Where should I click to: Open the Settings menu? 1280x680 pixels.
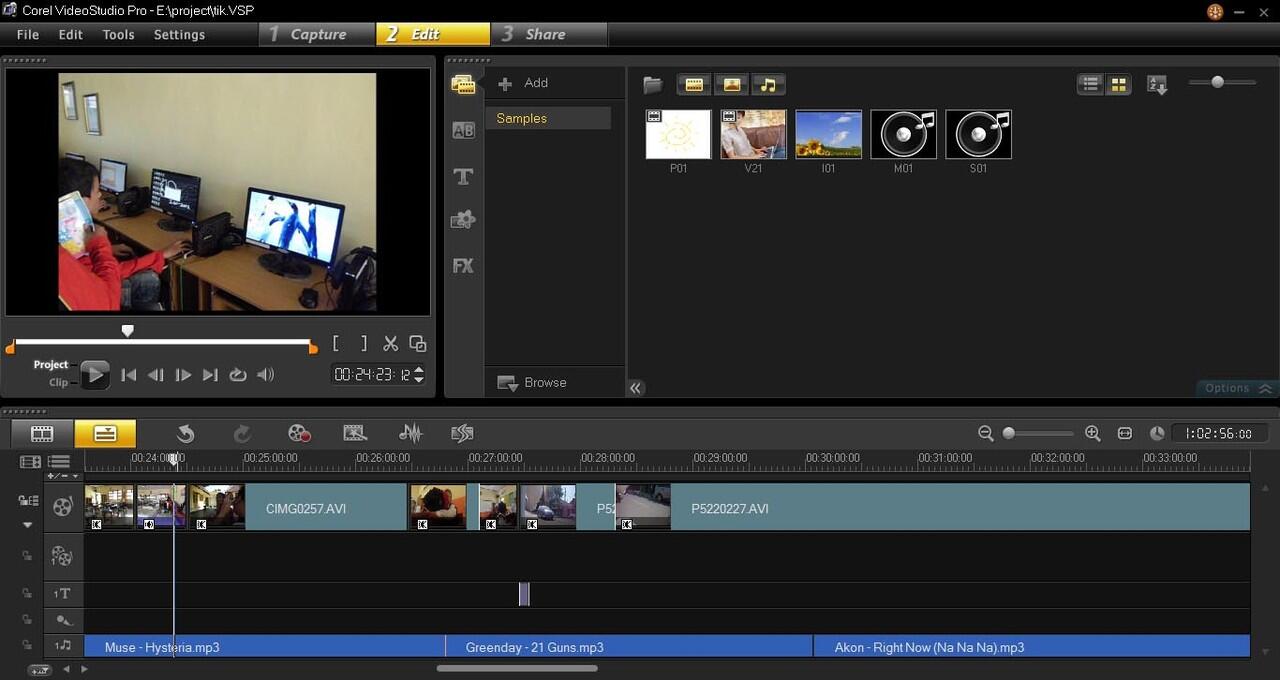179,34
